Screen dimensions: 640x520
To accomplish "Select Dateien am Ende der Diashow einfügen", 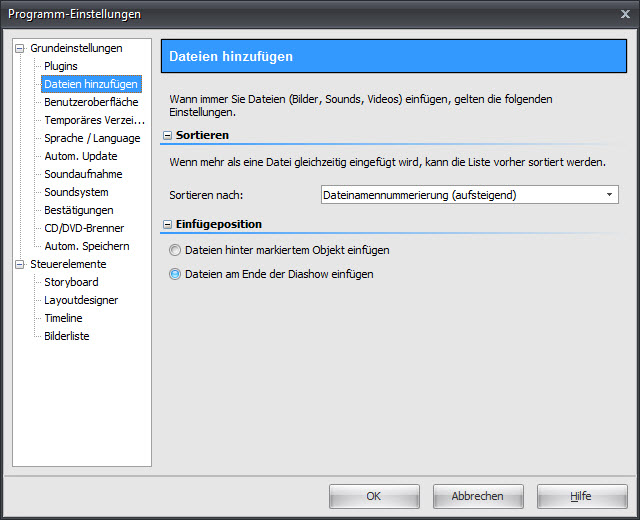I will point(176,274).
